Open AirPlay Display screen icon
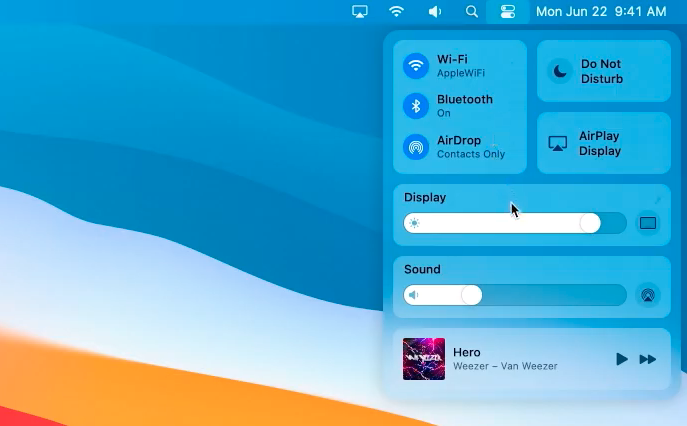This screenshot has width=687, height=426. (x=558, y=143)
